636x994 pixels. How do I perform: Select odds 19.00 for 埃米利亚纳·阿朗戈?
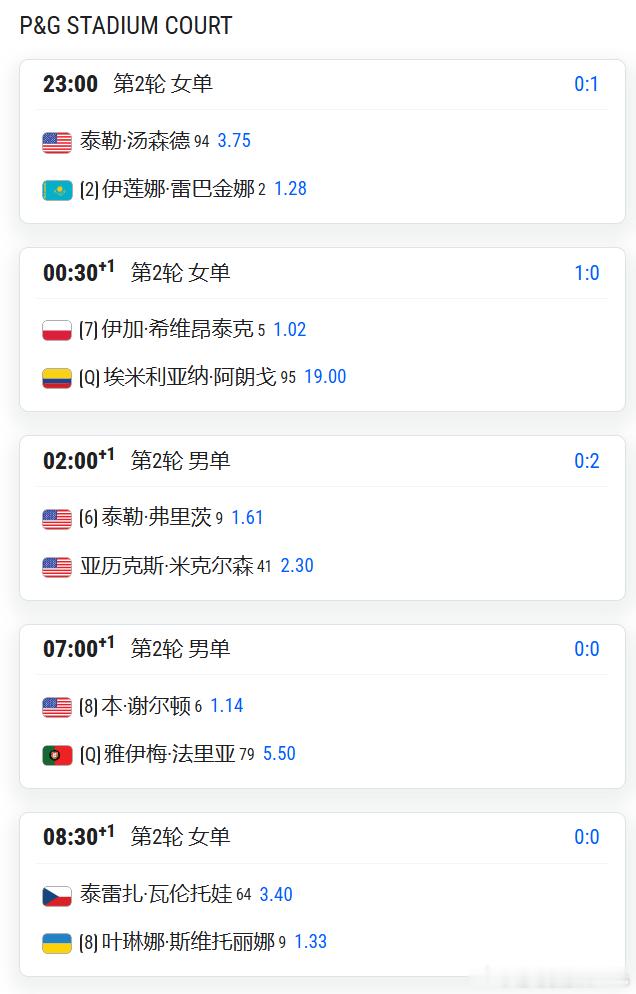325,377
